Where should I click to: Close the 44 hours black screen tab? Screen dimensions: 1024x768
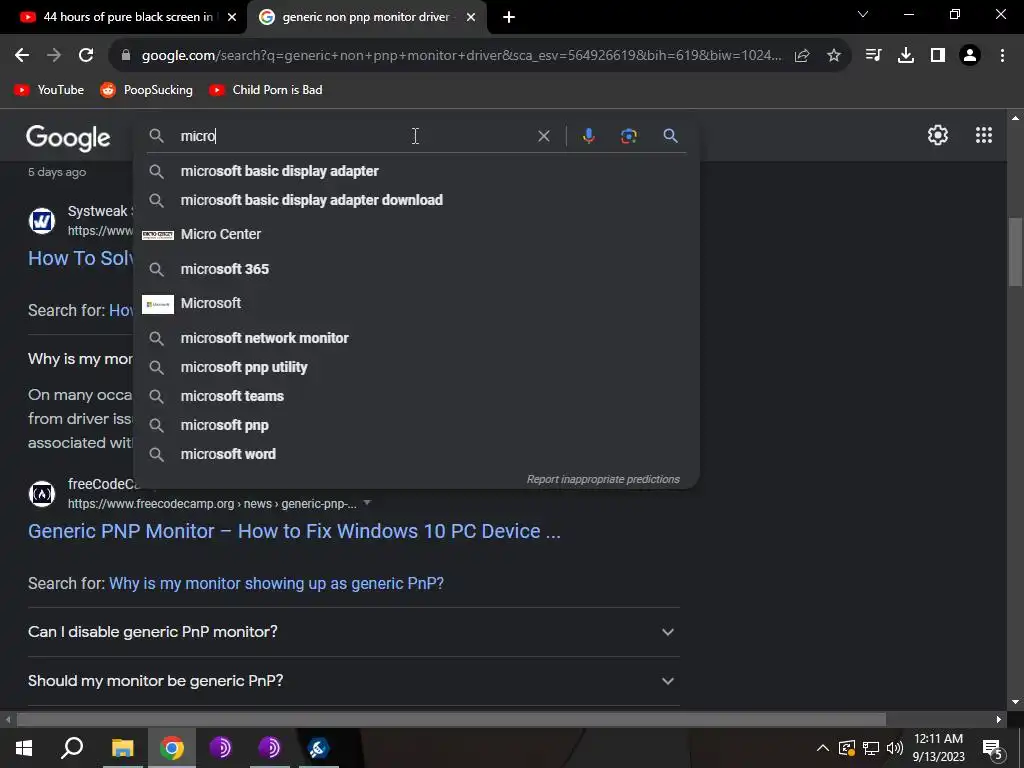232,17
